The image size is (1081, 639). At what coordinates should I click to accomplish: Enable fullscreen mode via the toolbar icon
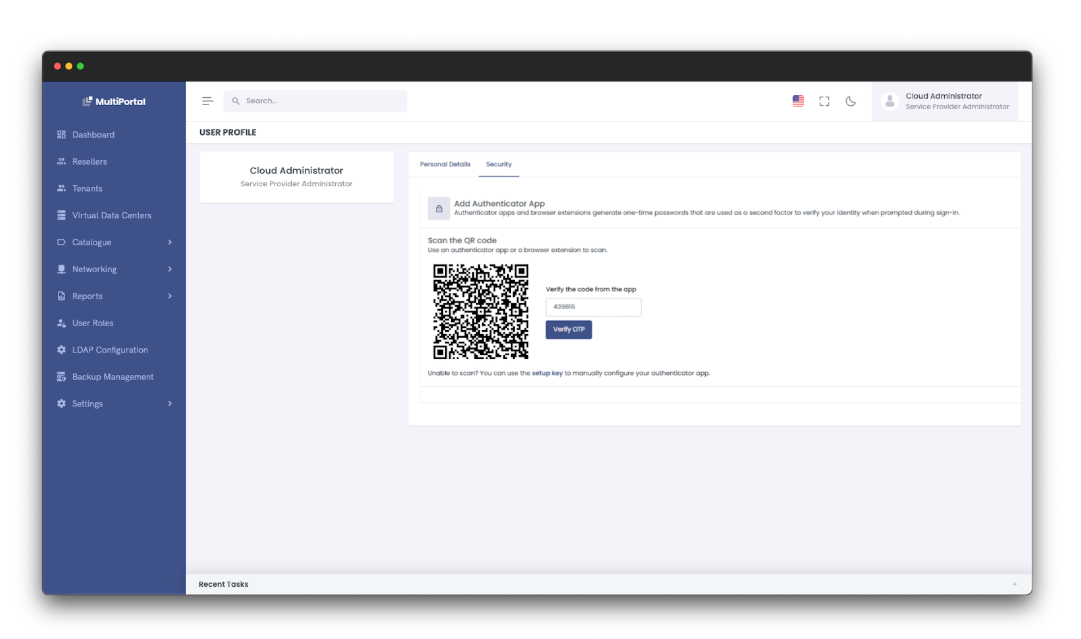(824, 101)
